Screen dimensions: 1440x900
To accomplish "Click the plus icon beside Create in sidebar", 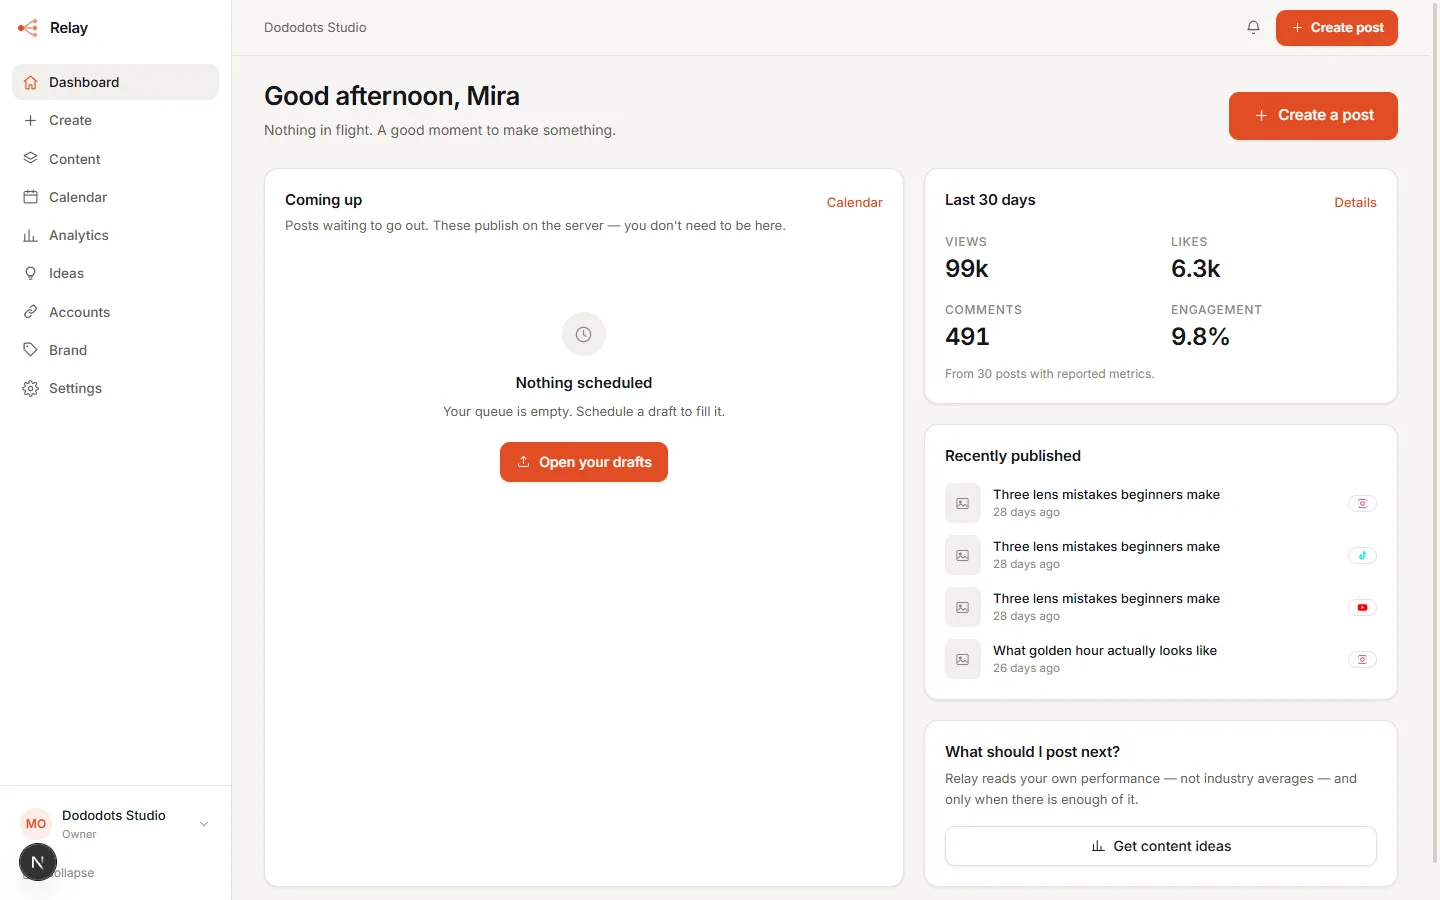I will 31,121.
